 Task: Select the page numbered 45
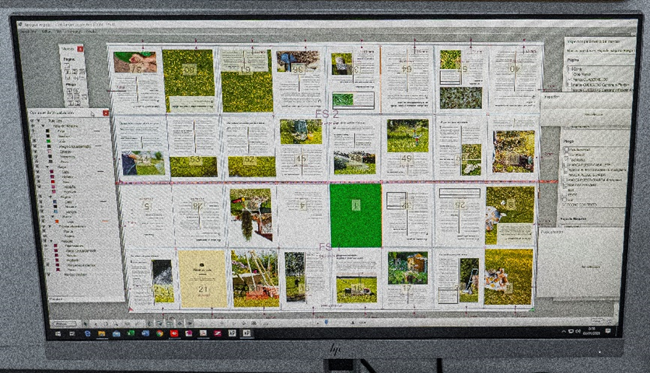[x=301, y=148]
